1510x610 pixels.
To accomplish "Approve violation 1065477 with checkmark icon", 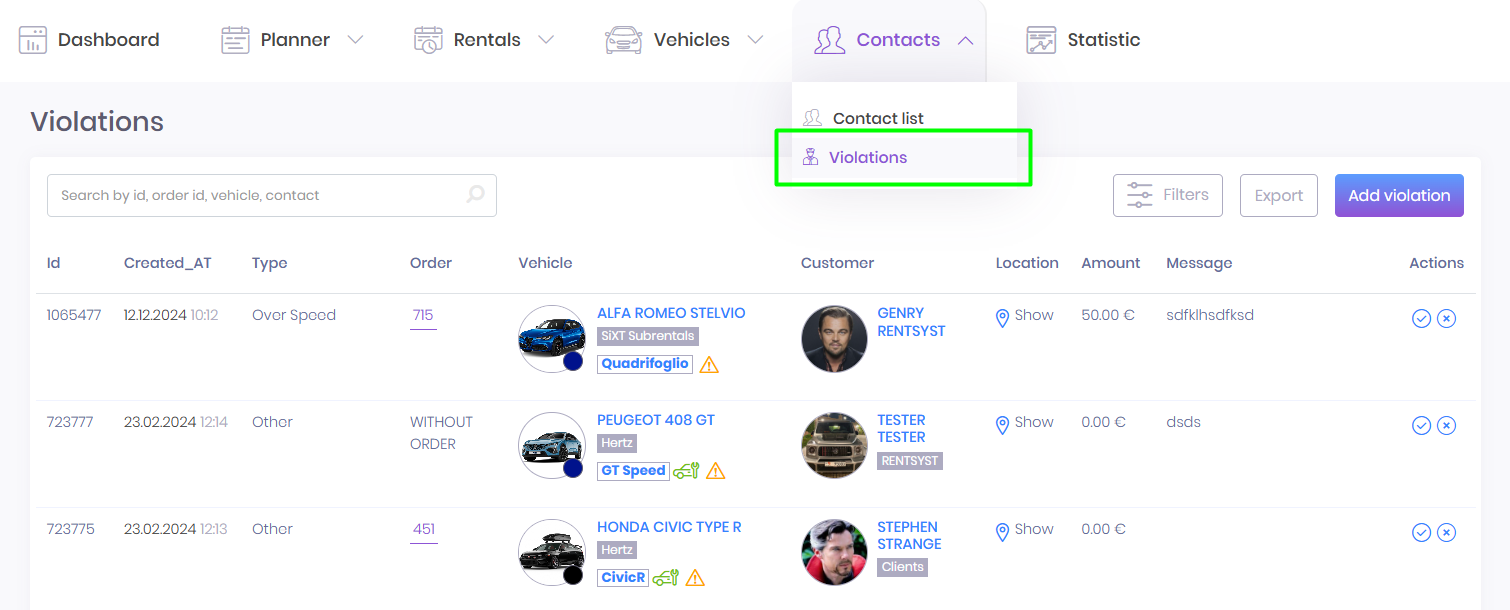I will tap(1421, 318).
